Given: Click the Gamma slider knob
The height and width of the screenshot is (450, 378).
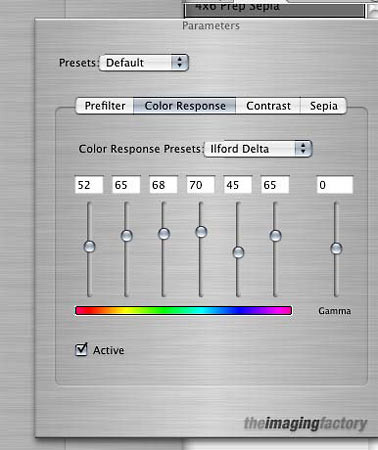Looking at the screenshot, I should [x=336, y=248].
